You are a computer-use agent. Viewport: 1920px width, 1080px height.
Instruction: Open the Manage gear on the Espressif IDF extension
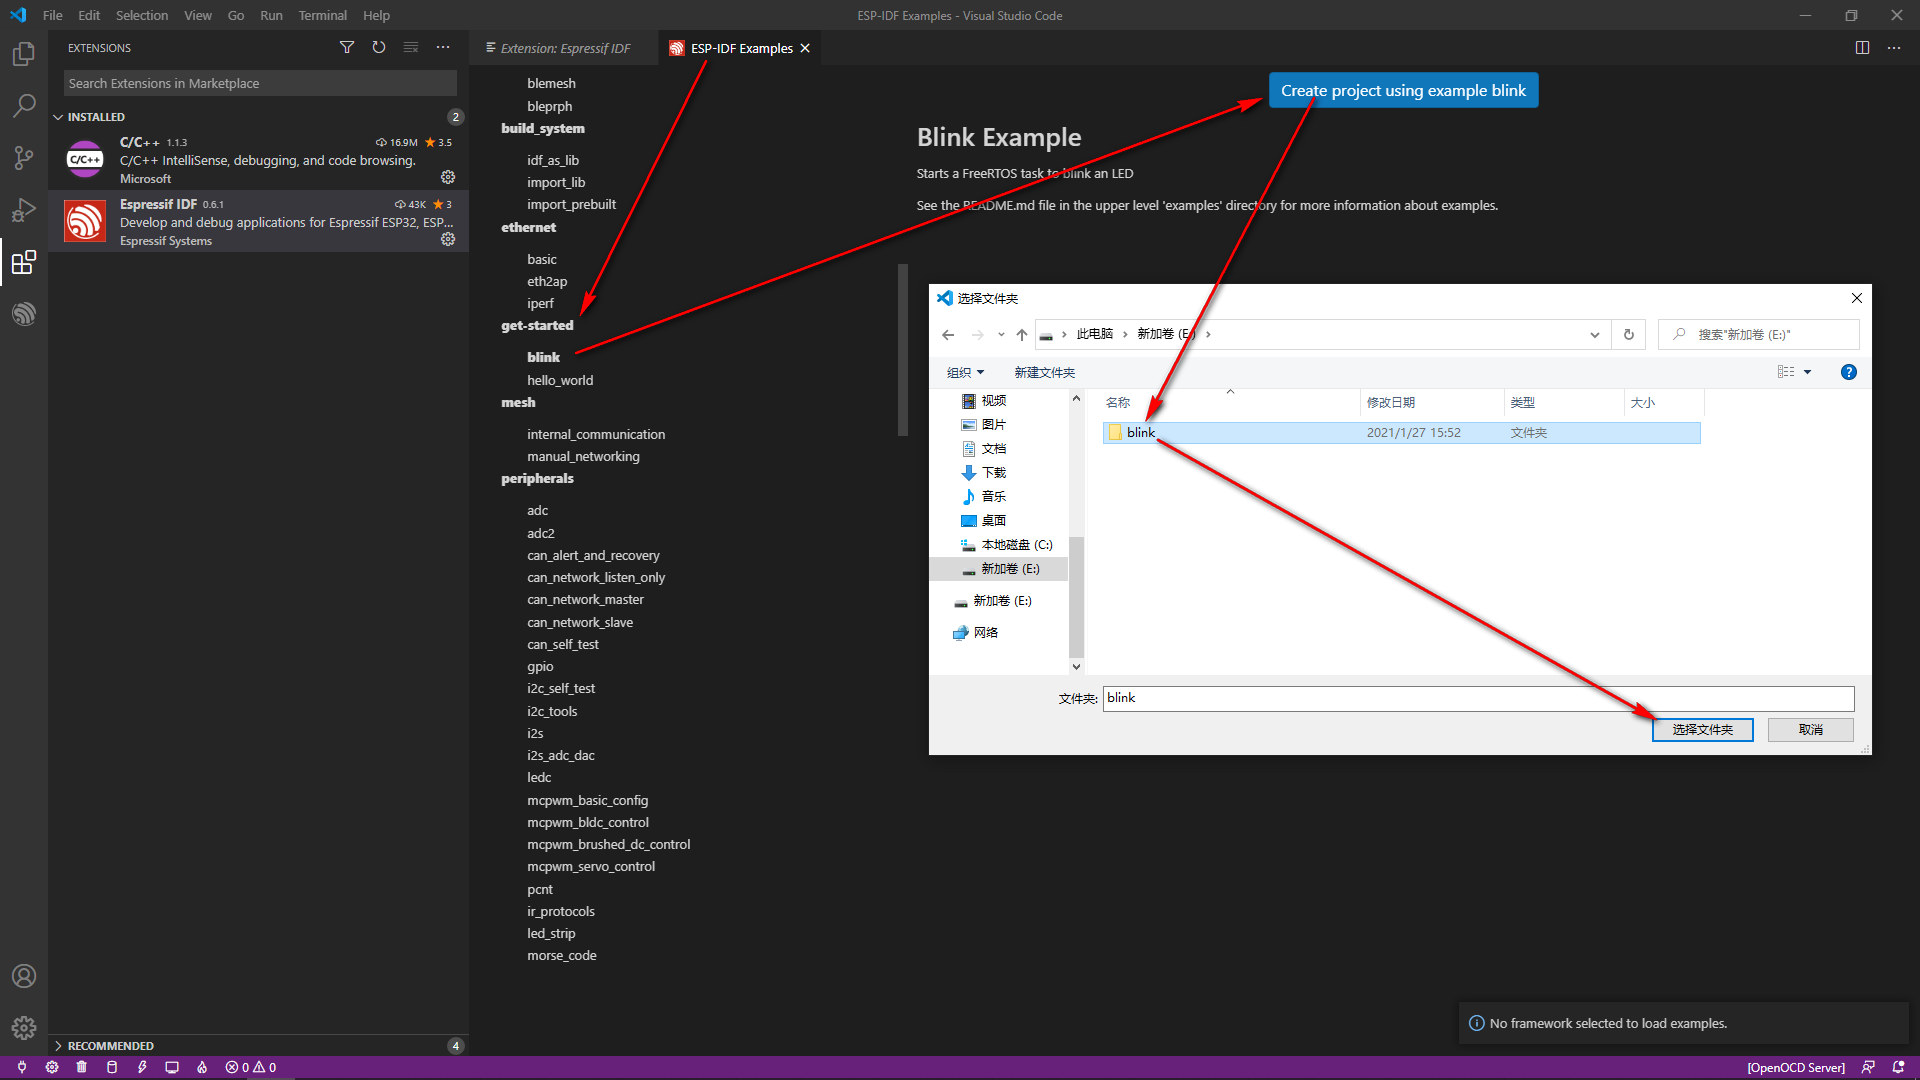pyautogui.click(x=448, y=239)
